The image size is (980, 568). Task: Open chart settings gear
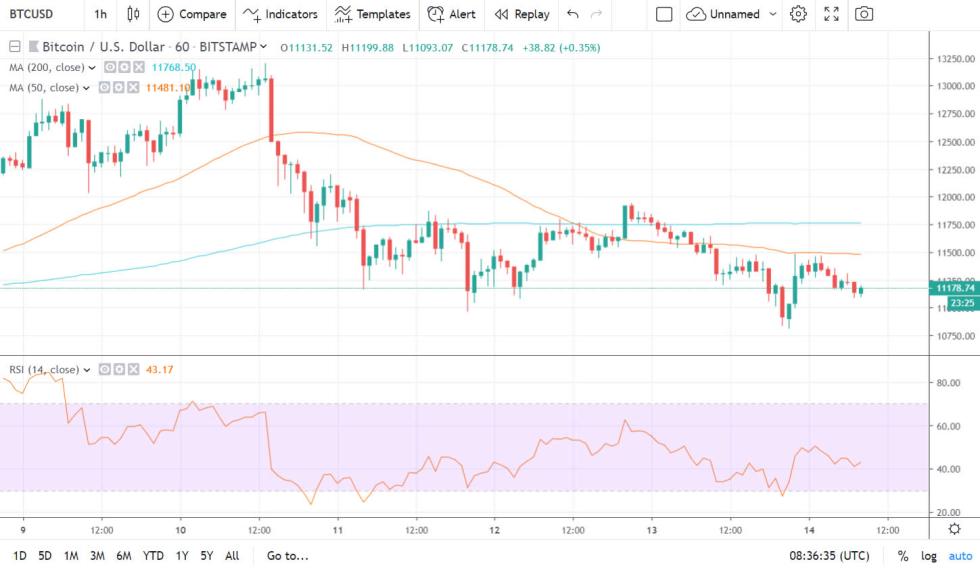[x=798, y=14]
